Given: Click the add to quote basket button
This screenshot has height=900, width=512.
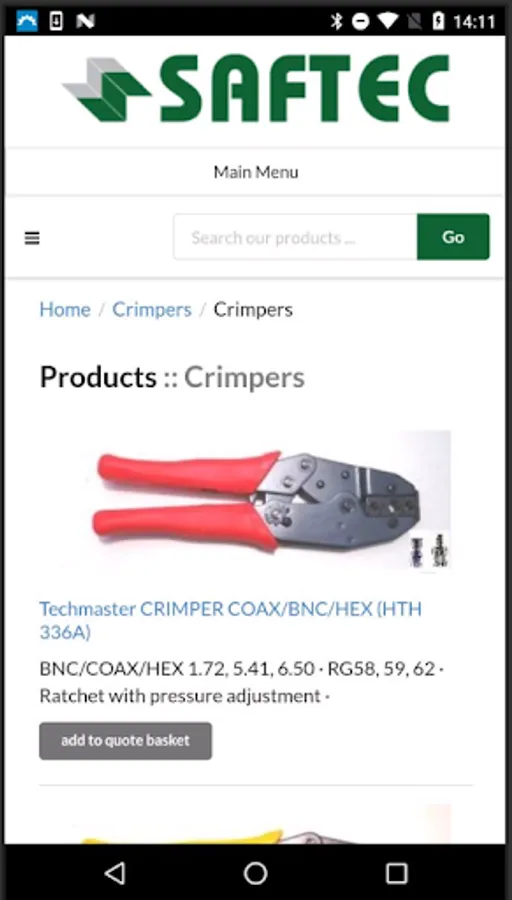Looking at the screenshot, I should click(125, 740).
